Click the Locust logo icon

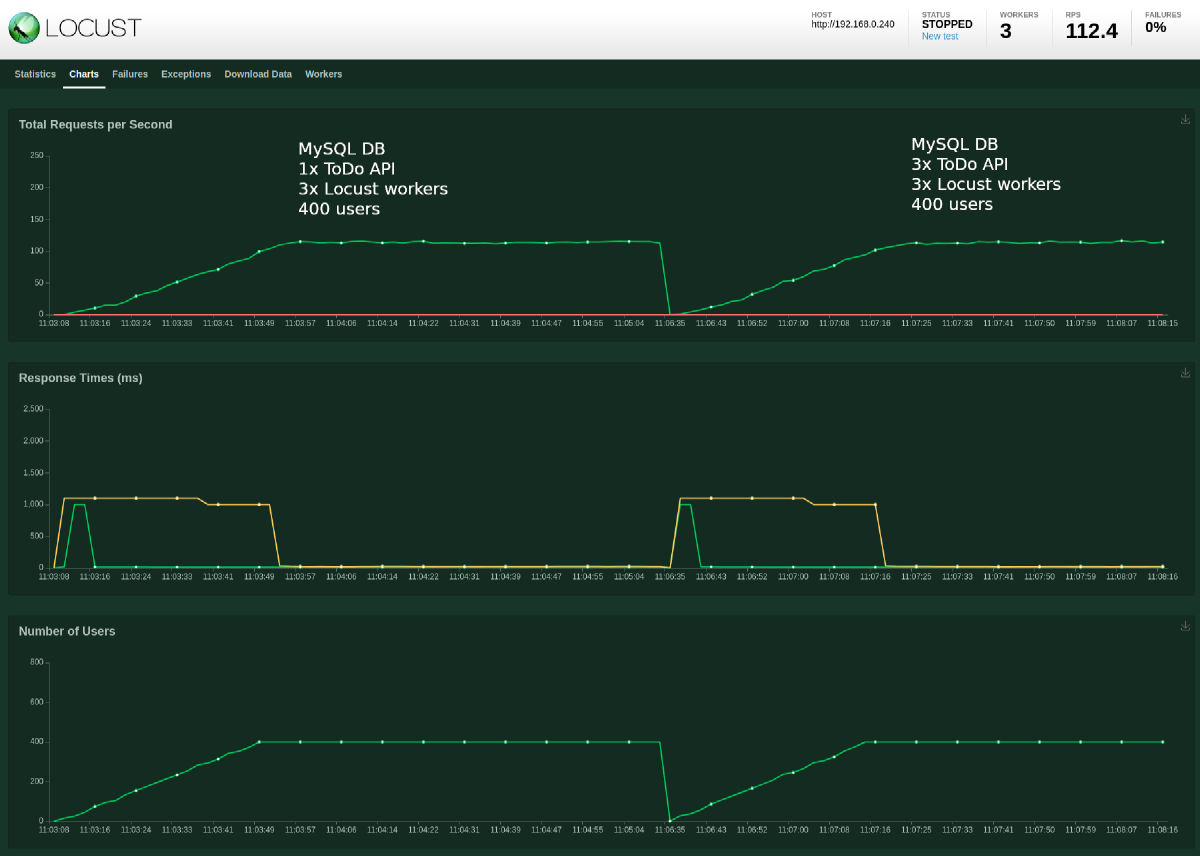(24, 28)
